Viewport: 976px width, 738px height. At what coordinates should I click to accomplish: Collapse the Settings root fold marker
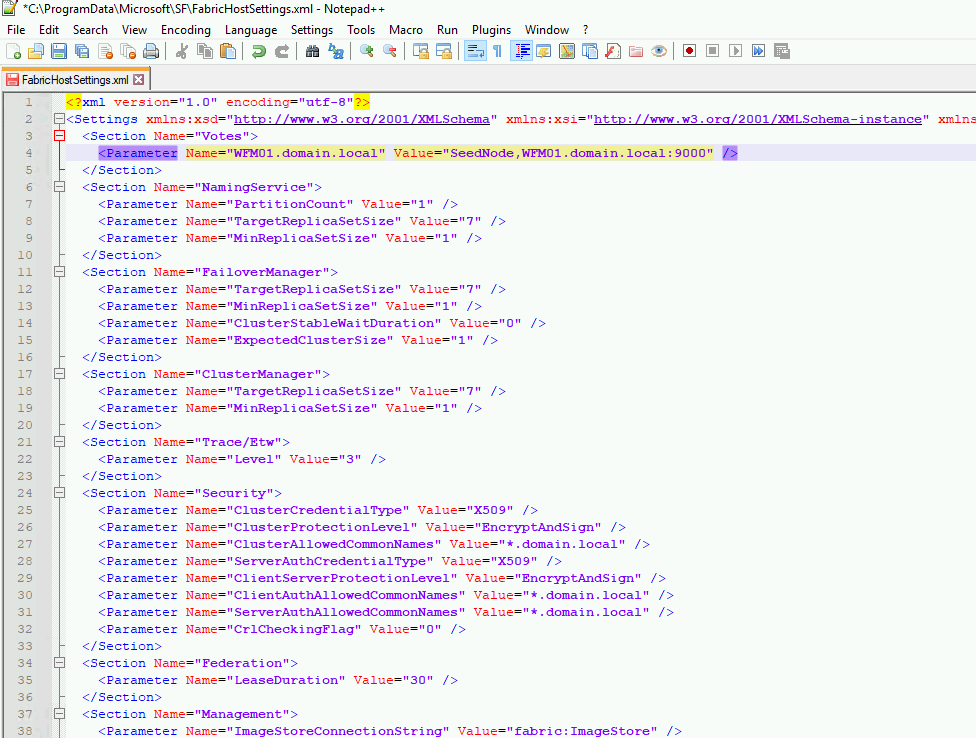click(x=59, y=119)
